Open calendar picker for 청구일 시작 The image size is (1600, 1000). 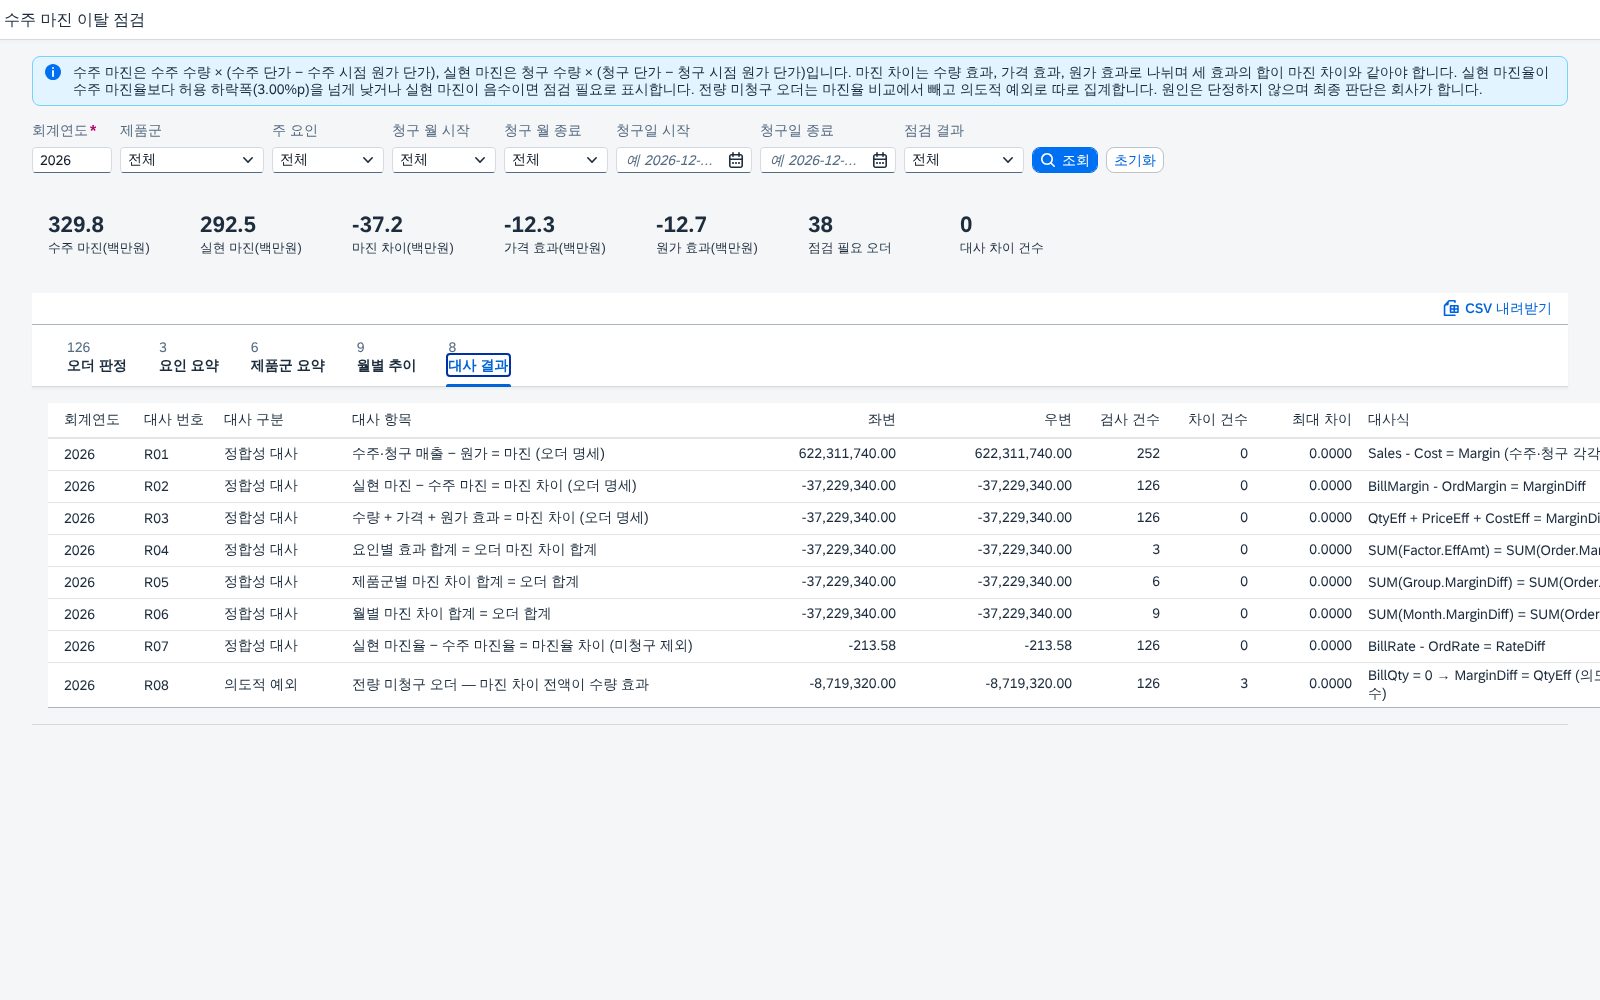(736, 160)
